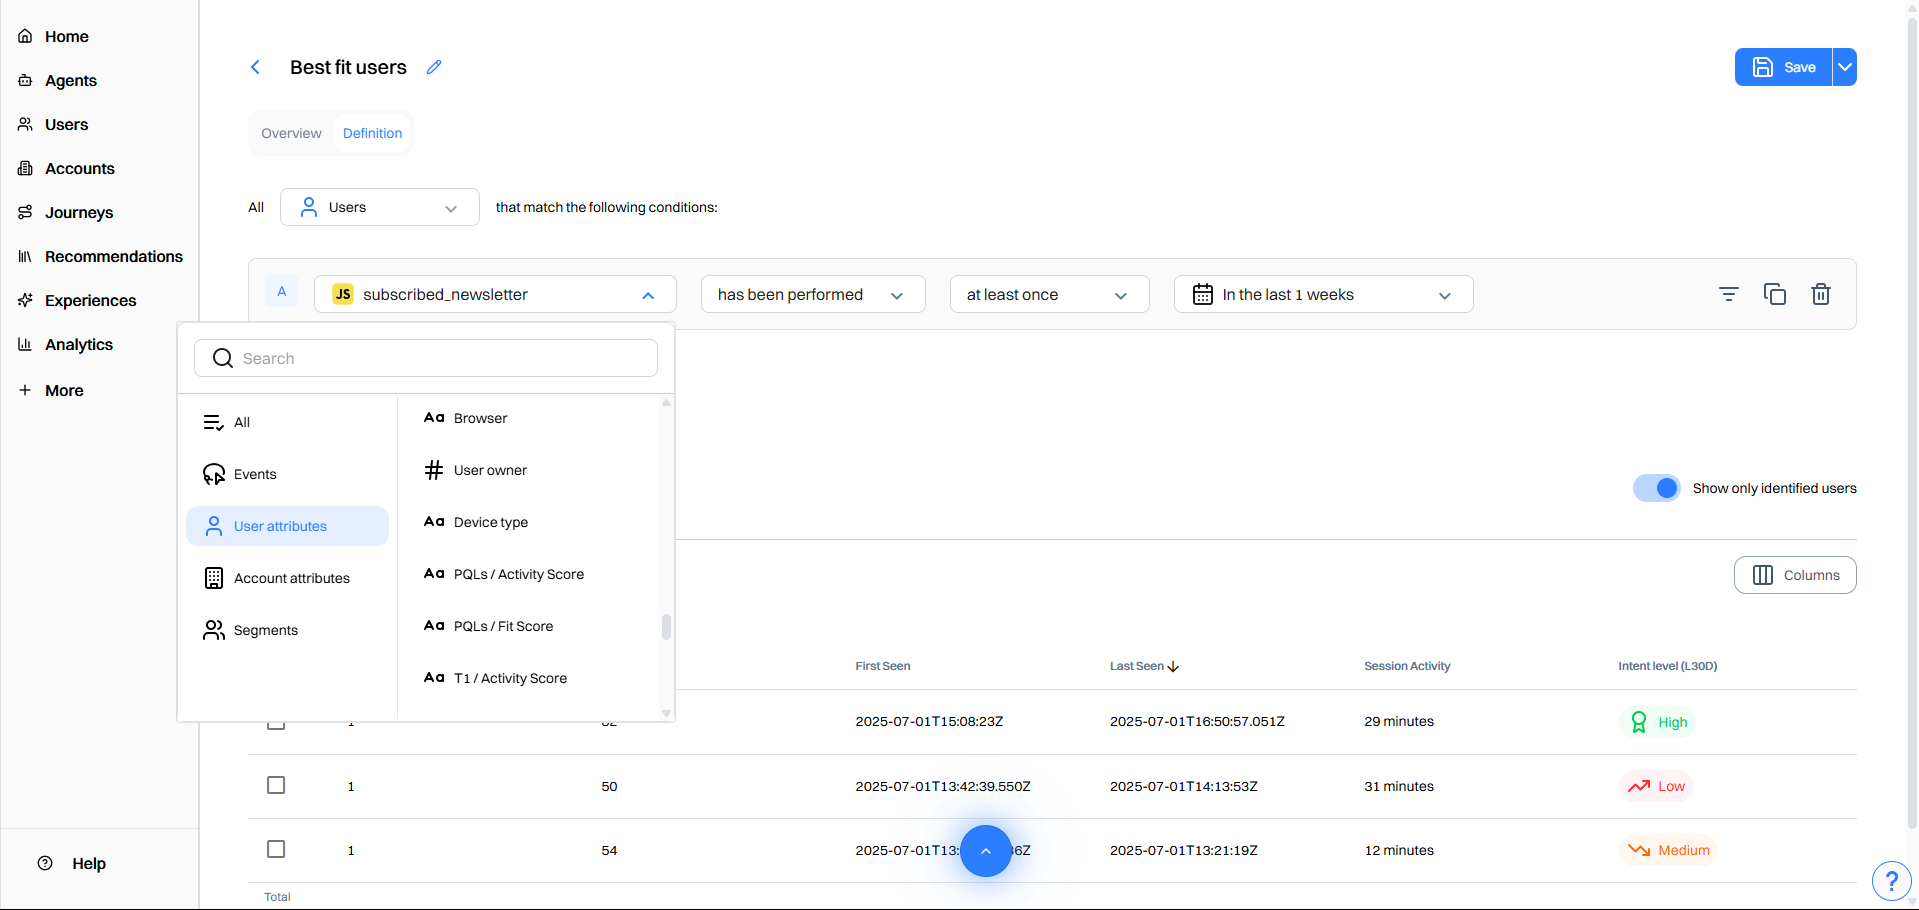The width and height of the screenshot is (1919, 910).
Task: Go back with the left arrow
Action: click(255, 67)
